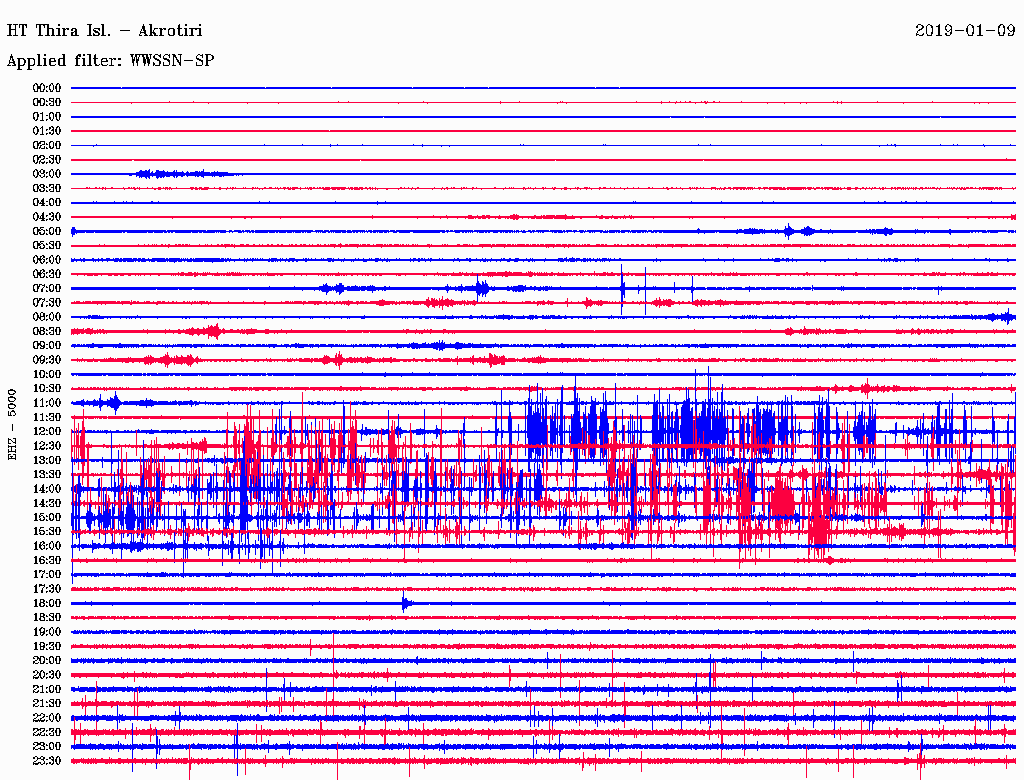The height and width of the screenshot is (780, 1024).
Task: Select the 16:00 time label
Action: (46, 546)
